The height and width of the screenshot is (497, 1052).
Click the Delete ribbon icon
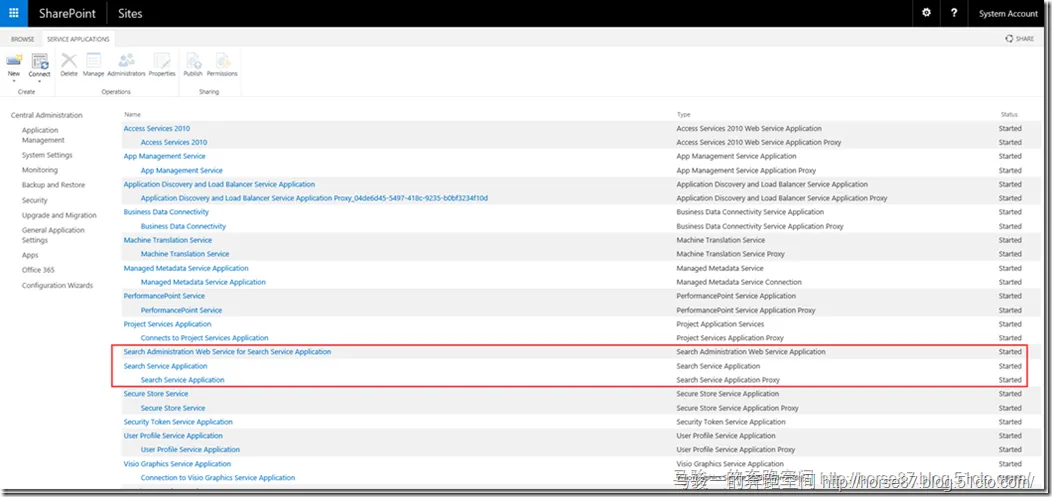[69, 60]
